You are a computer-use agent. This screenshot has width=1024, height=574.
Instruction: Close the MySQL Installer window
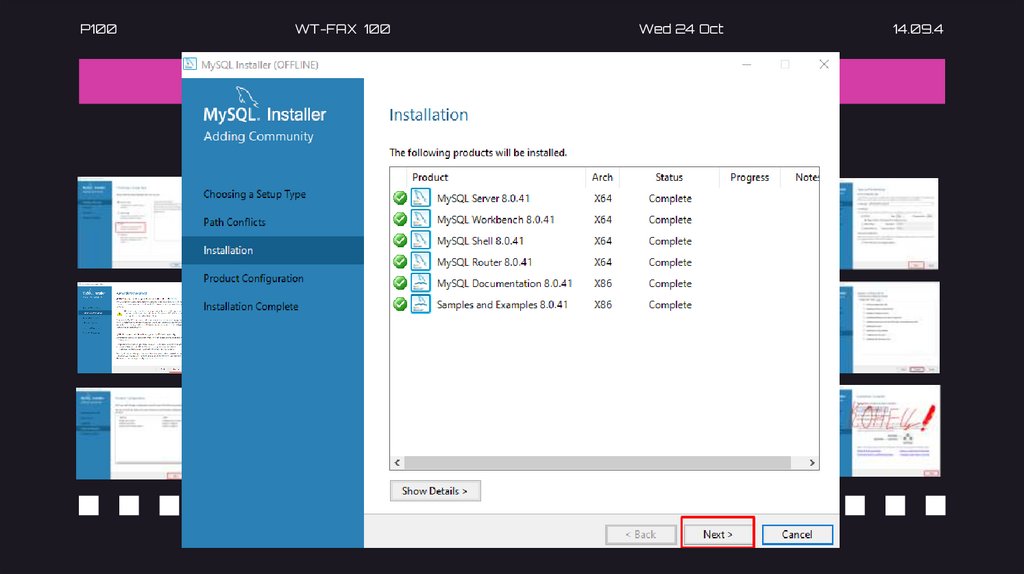point(824,64)
